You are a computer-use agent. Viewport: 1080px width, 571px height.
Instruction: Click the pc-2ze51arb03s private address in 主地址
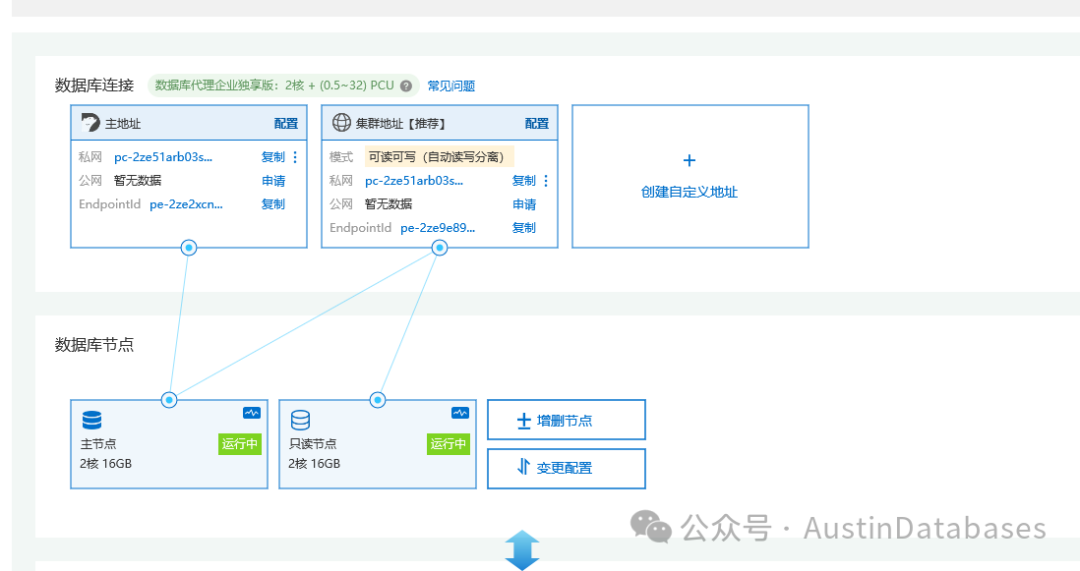[x=163, y=157]
